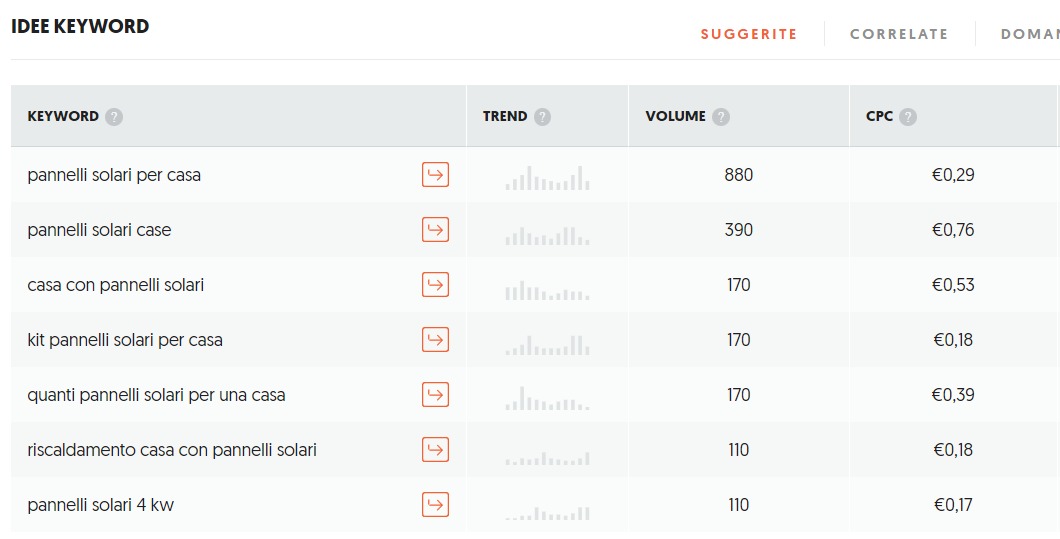Click arrow icon for 'riscaldamento casa con pannelli solari'
Viewport: 1060px width, 539px height.
[435, 450]
